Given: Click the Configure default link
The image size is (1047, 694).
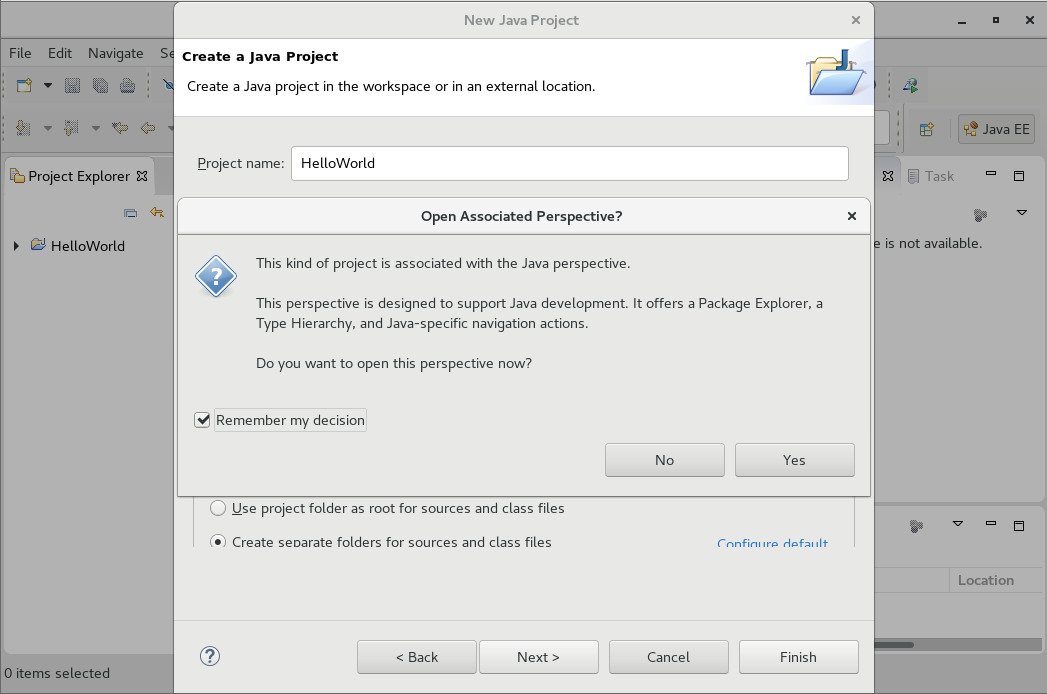Looking at the screenshot, I should tap(772, 544).
